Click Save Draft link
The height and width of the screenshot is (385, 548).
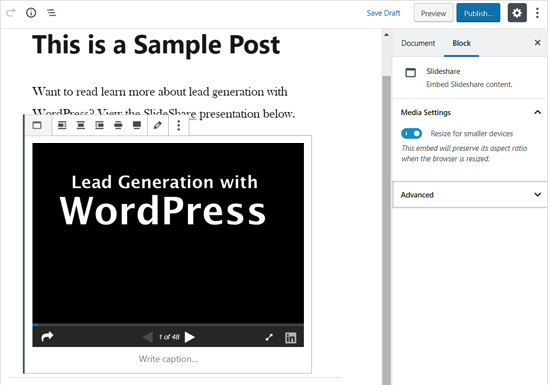point(383,13)
